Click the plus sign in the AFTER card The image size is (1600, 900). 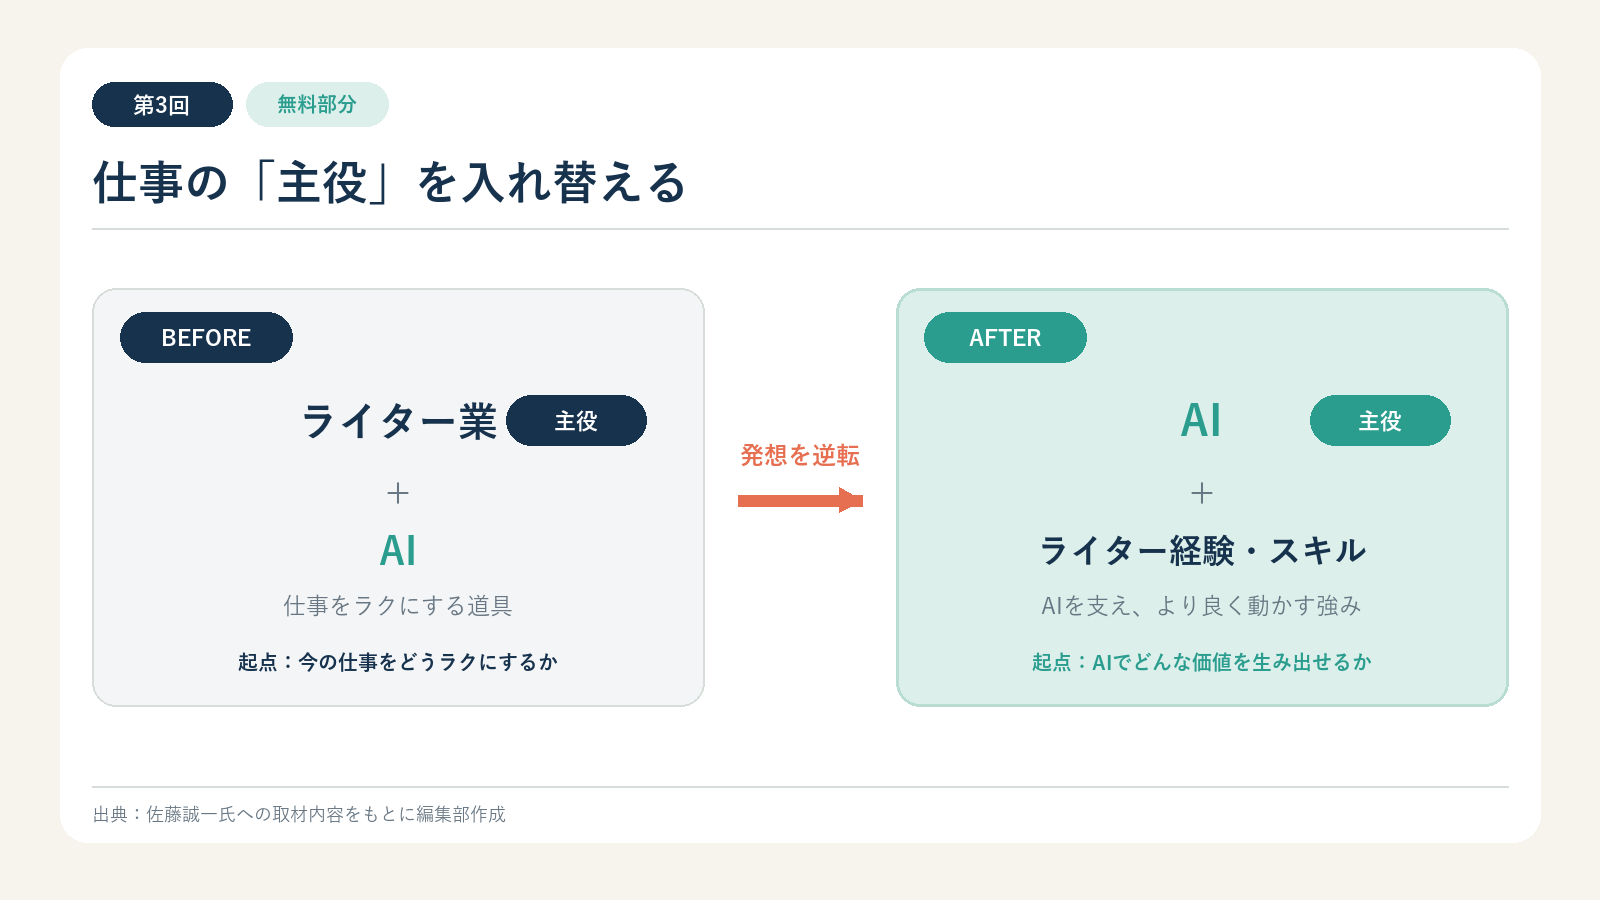[1202, 493]
